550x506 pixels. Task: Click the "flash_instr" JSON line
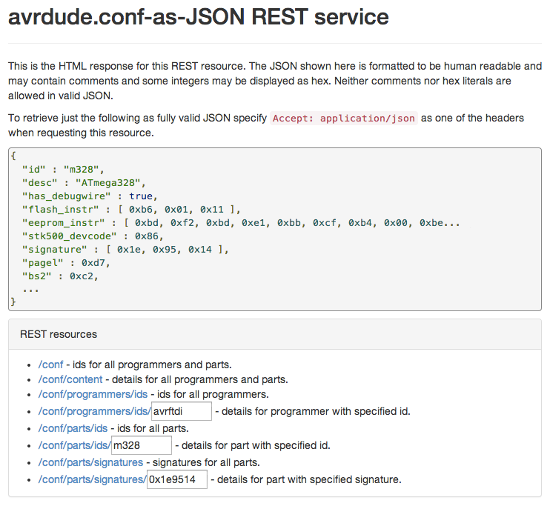131,210
